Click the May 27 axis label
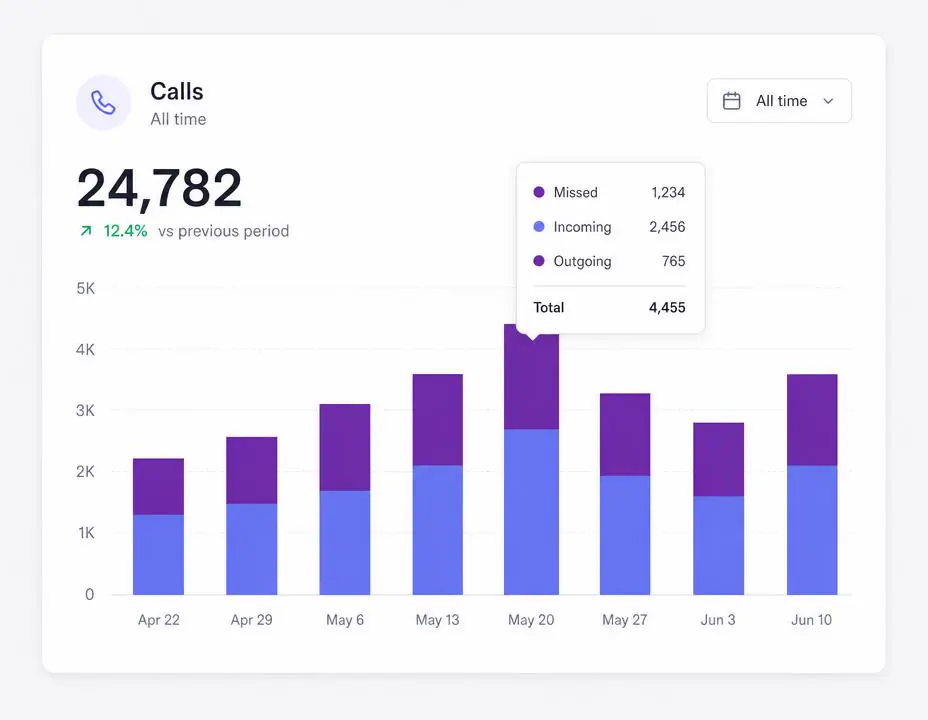The image size is (928, 720). click(624, 619)
